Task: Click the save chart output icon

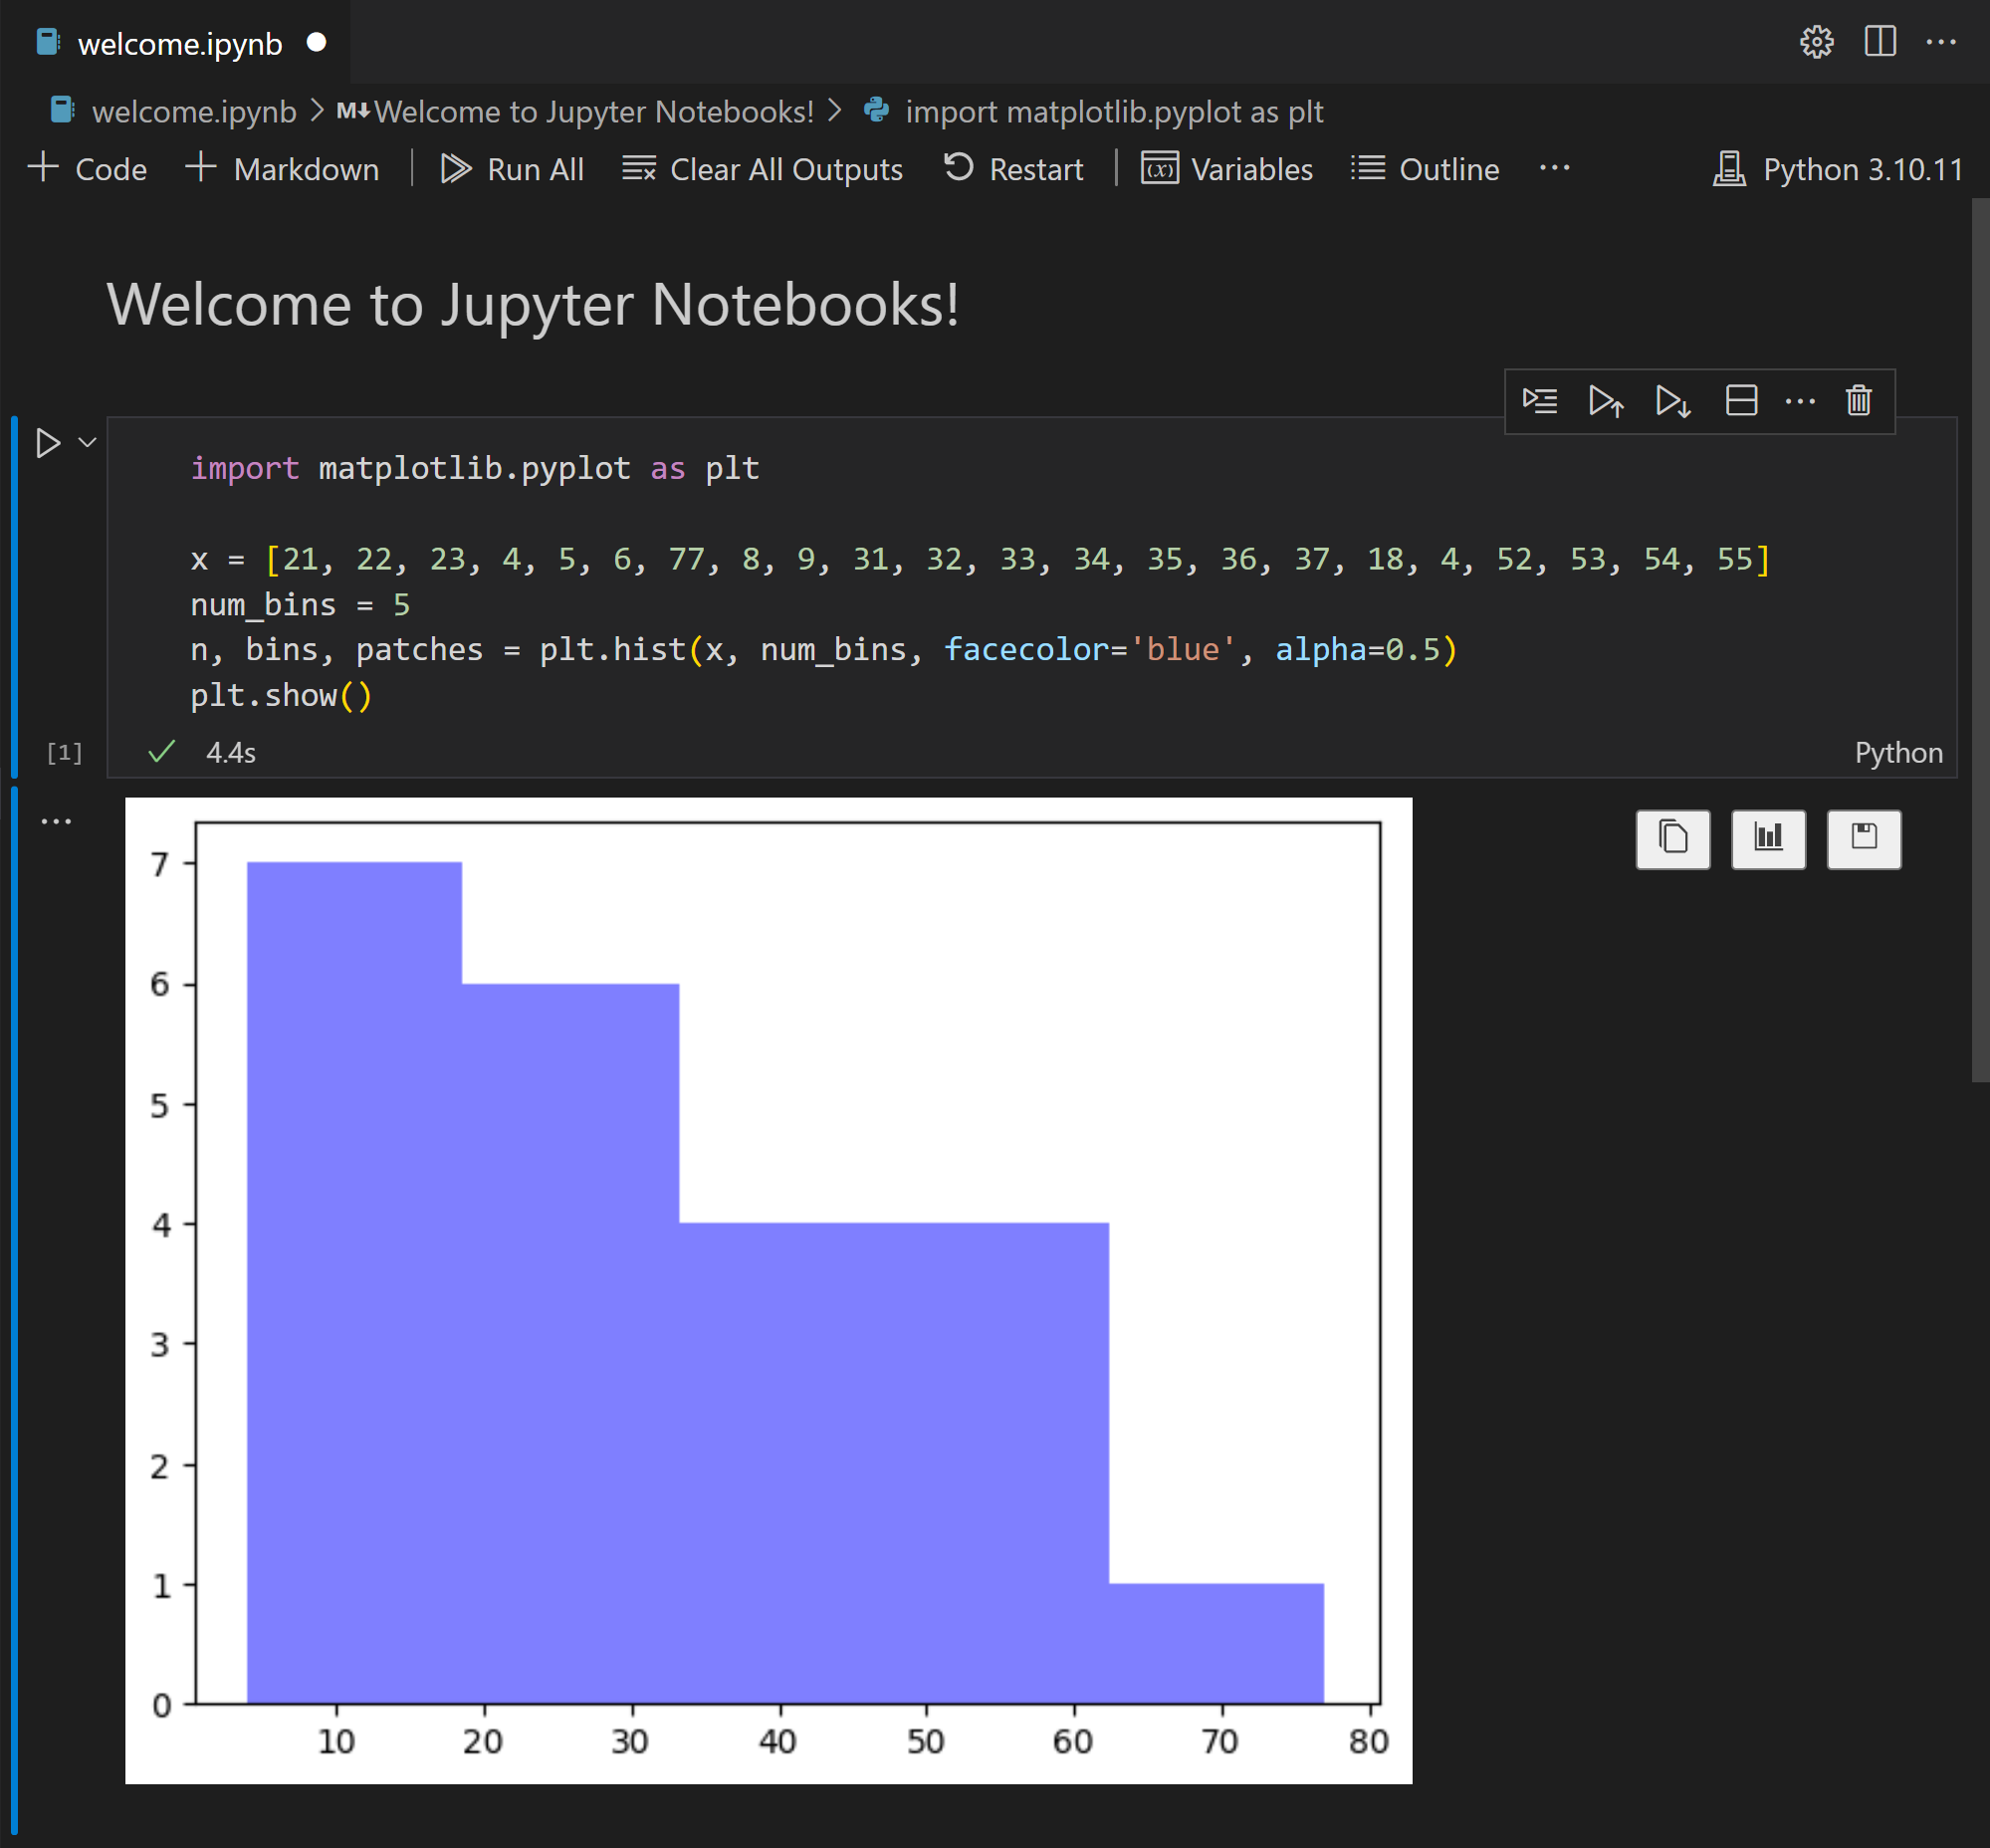Action: point(1864,835)
